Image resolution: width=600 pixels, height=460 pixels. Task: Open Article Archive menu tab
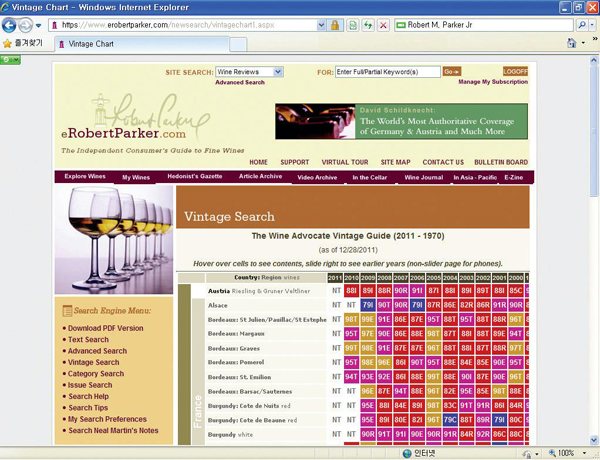tap(260, 176)
